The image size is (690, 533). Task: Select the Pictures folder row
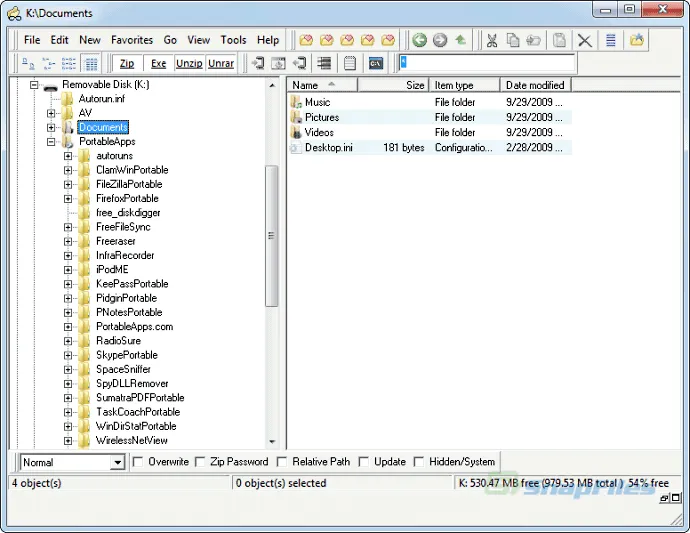[x=430, y=118]
